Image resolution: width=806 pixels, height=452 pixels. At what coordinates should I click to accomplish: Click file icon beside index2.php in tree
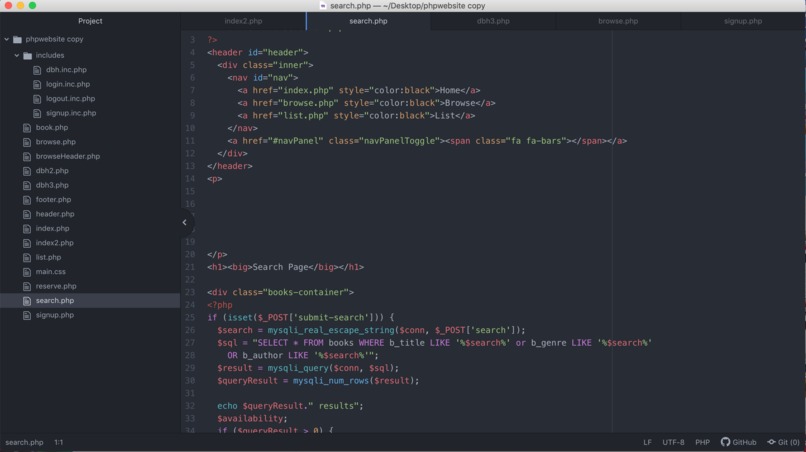(27, 243)
